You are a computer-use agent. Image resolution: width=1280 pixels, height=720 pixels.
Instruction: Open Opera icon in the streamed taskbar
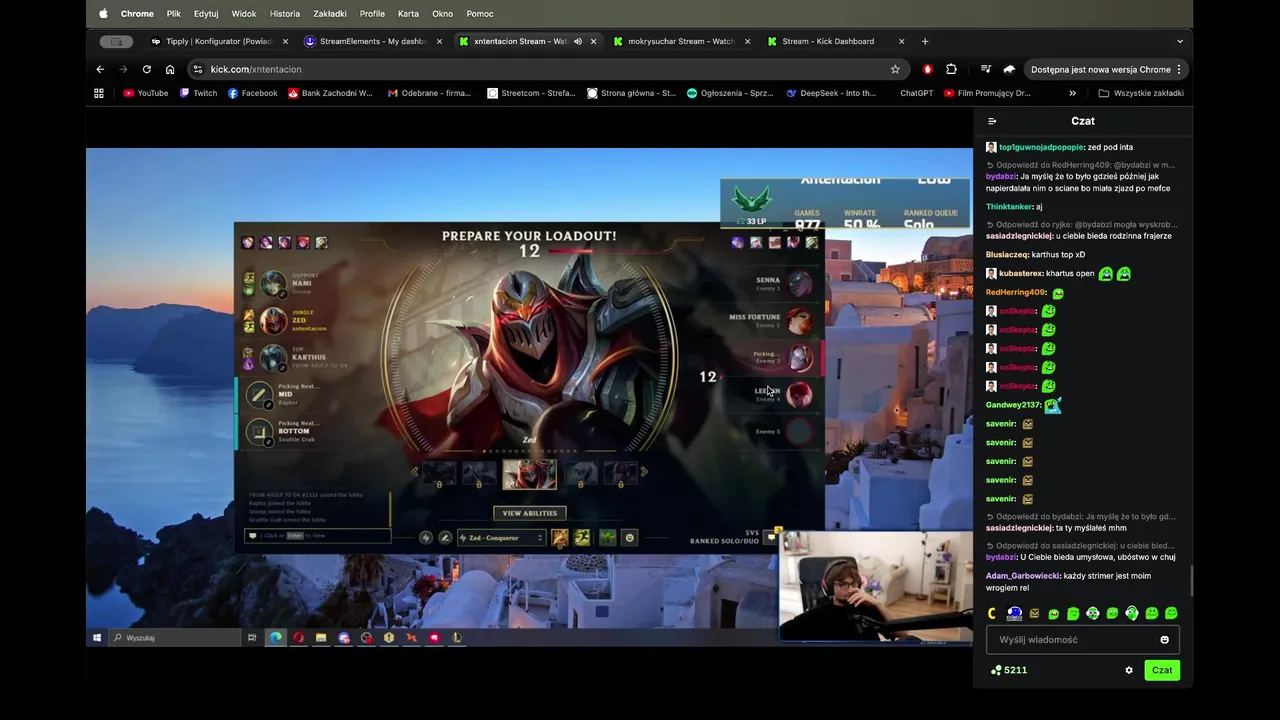click(x=298, y=637)
